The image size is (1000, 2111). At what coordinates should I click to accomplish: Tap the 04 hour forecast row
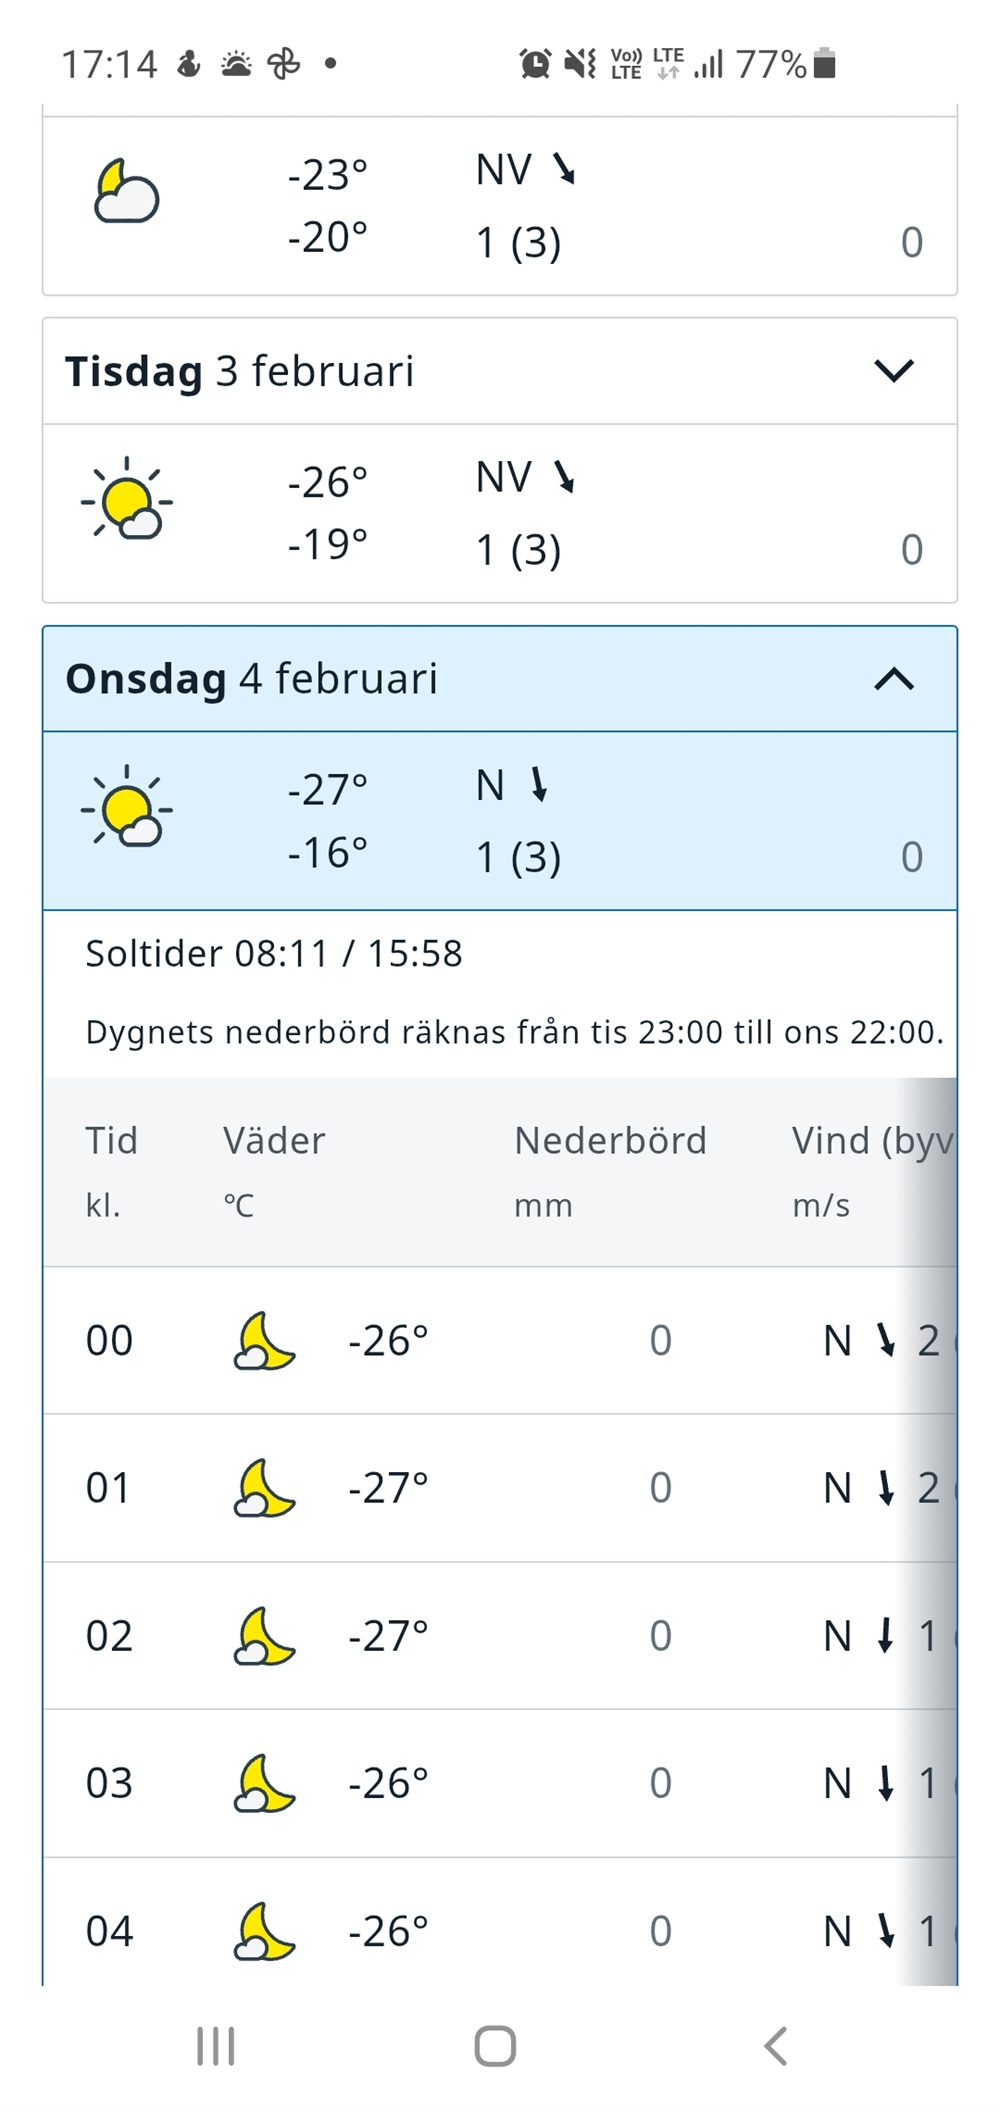pos(500,1930)
